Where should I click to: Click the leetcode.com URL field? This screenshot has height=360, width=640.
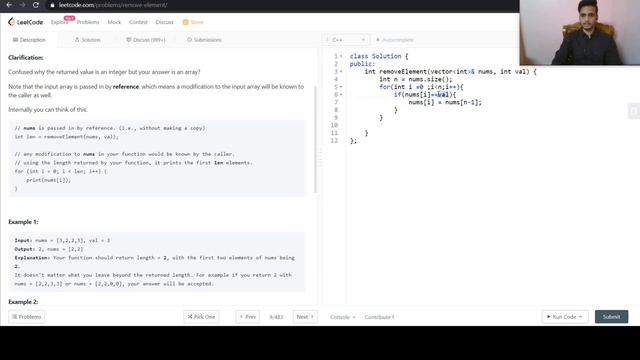point(113,5)
